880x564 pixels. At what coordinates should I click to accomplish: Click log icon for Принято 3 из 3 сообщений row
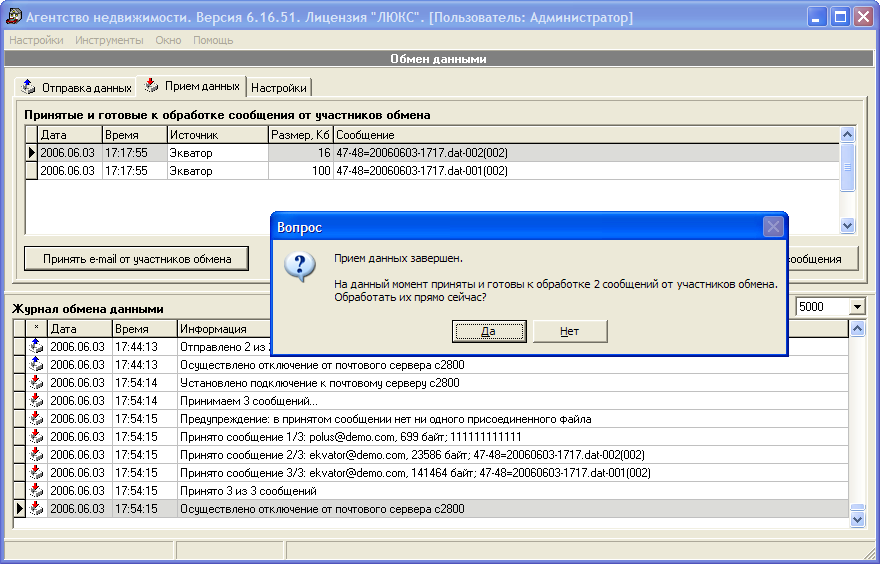coord(36,490)
